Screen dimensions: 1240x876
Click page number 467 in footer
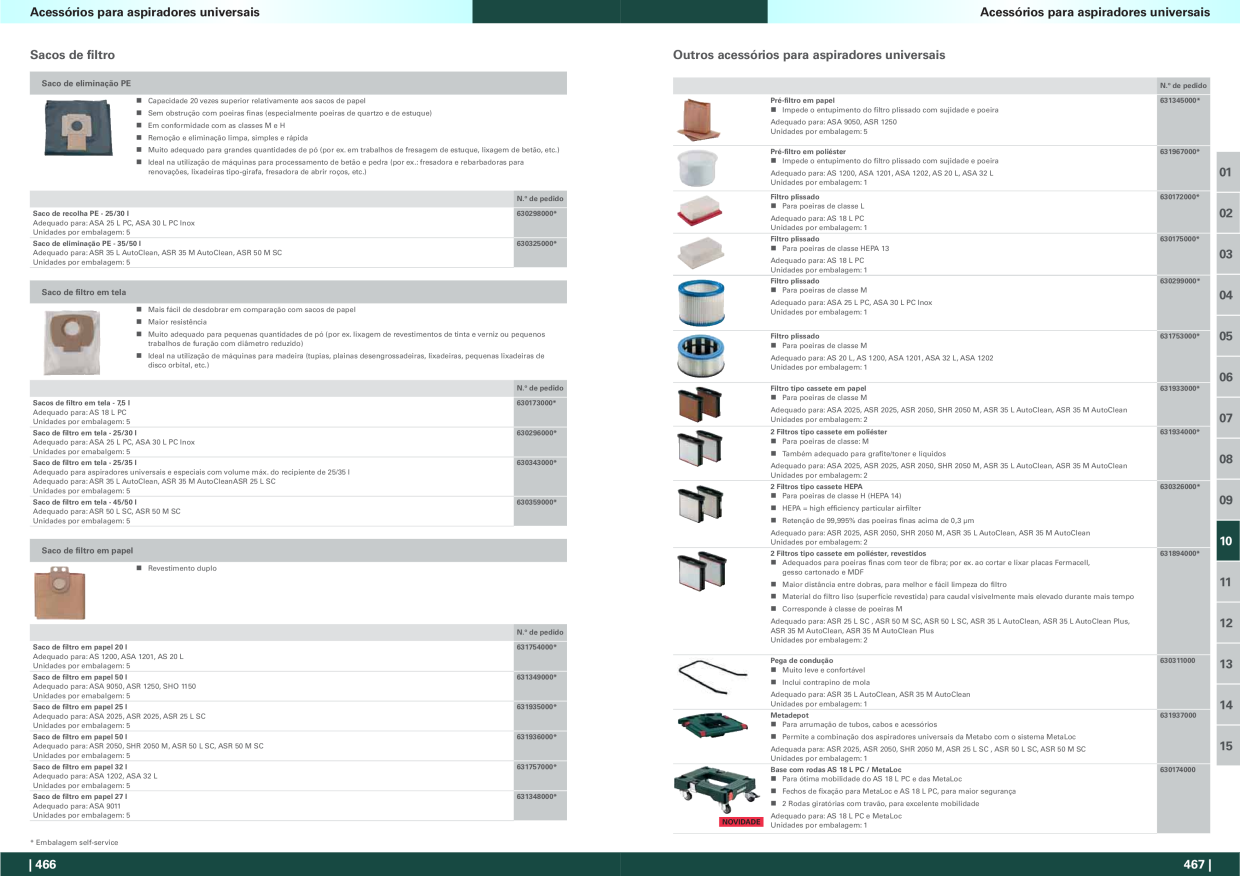pos(1196,865)
